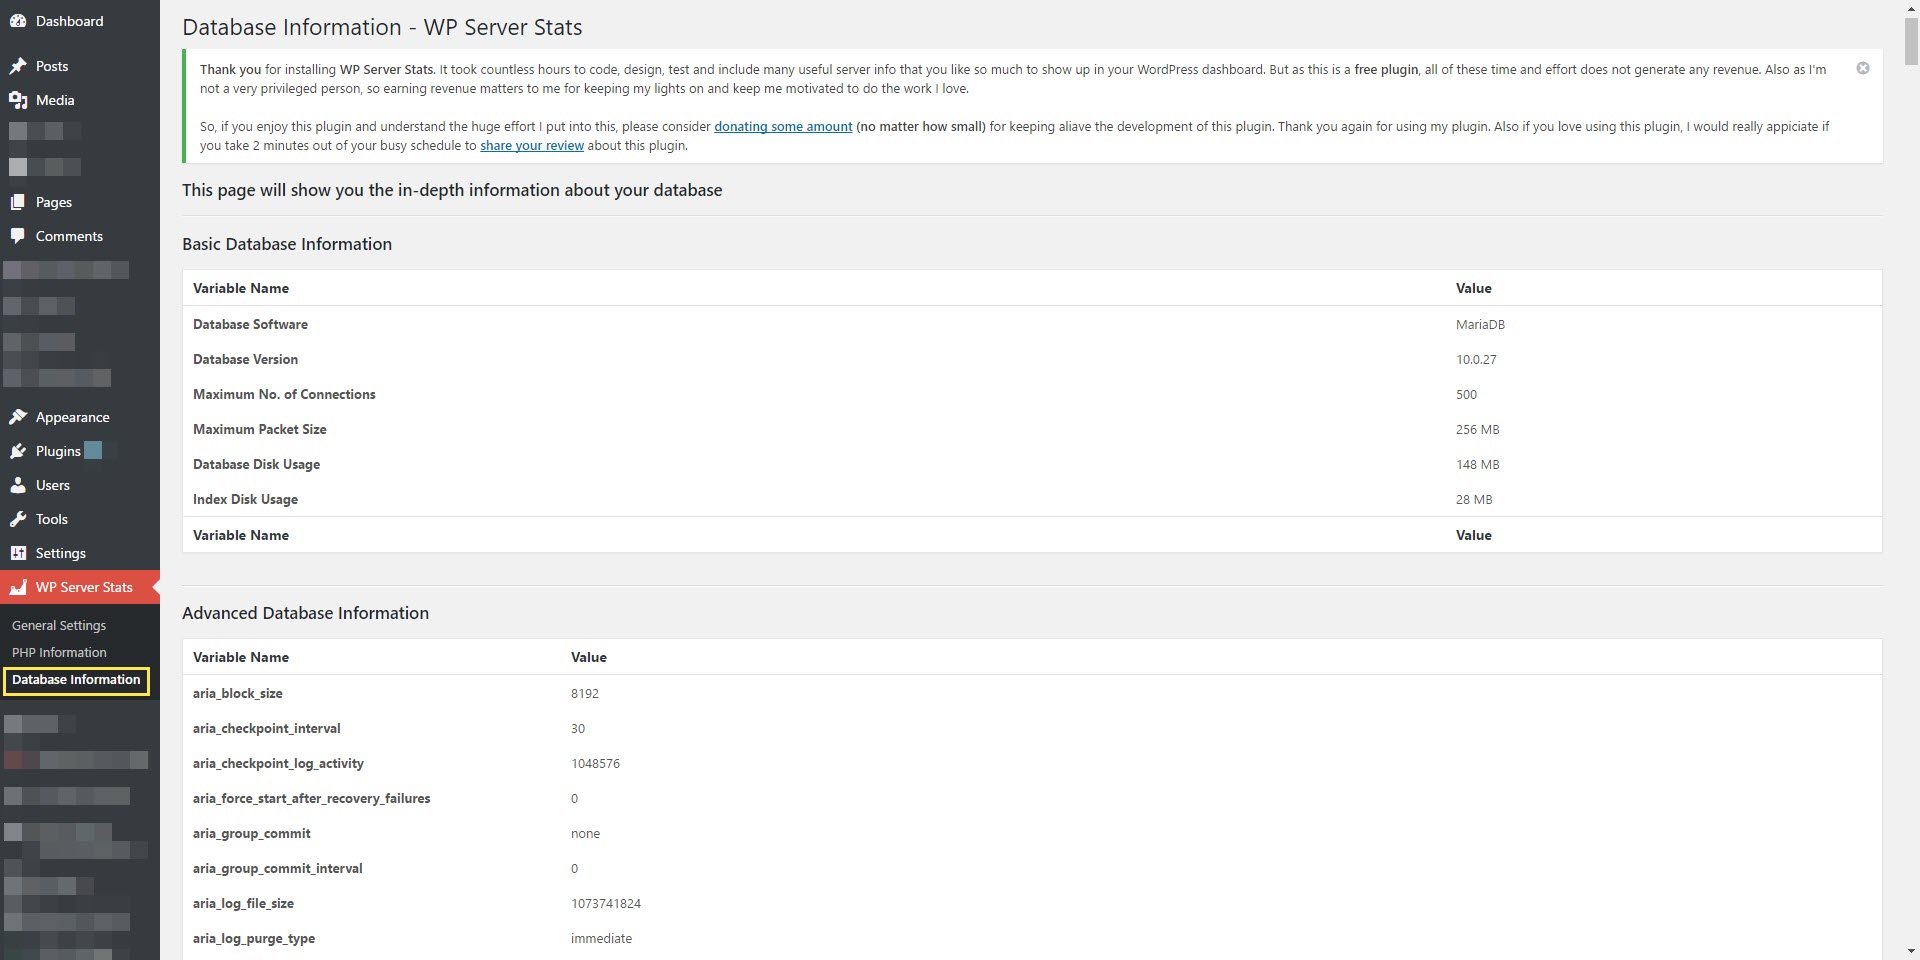The height and width of the screenshot is (960, 1920).
Task: Click the Plugins plug icon
Action: tap(18, 451)
